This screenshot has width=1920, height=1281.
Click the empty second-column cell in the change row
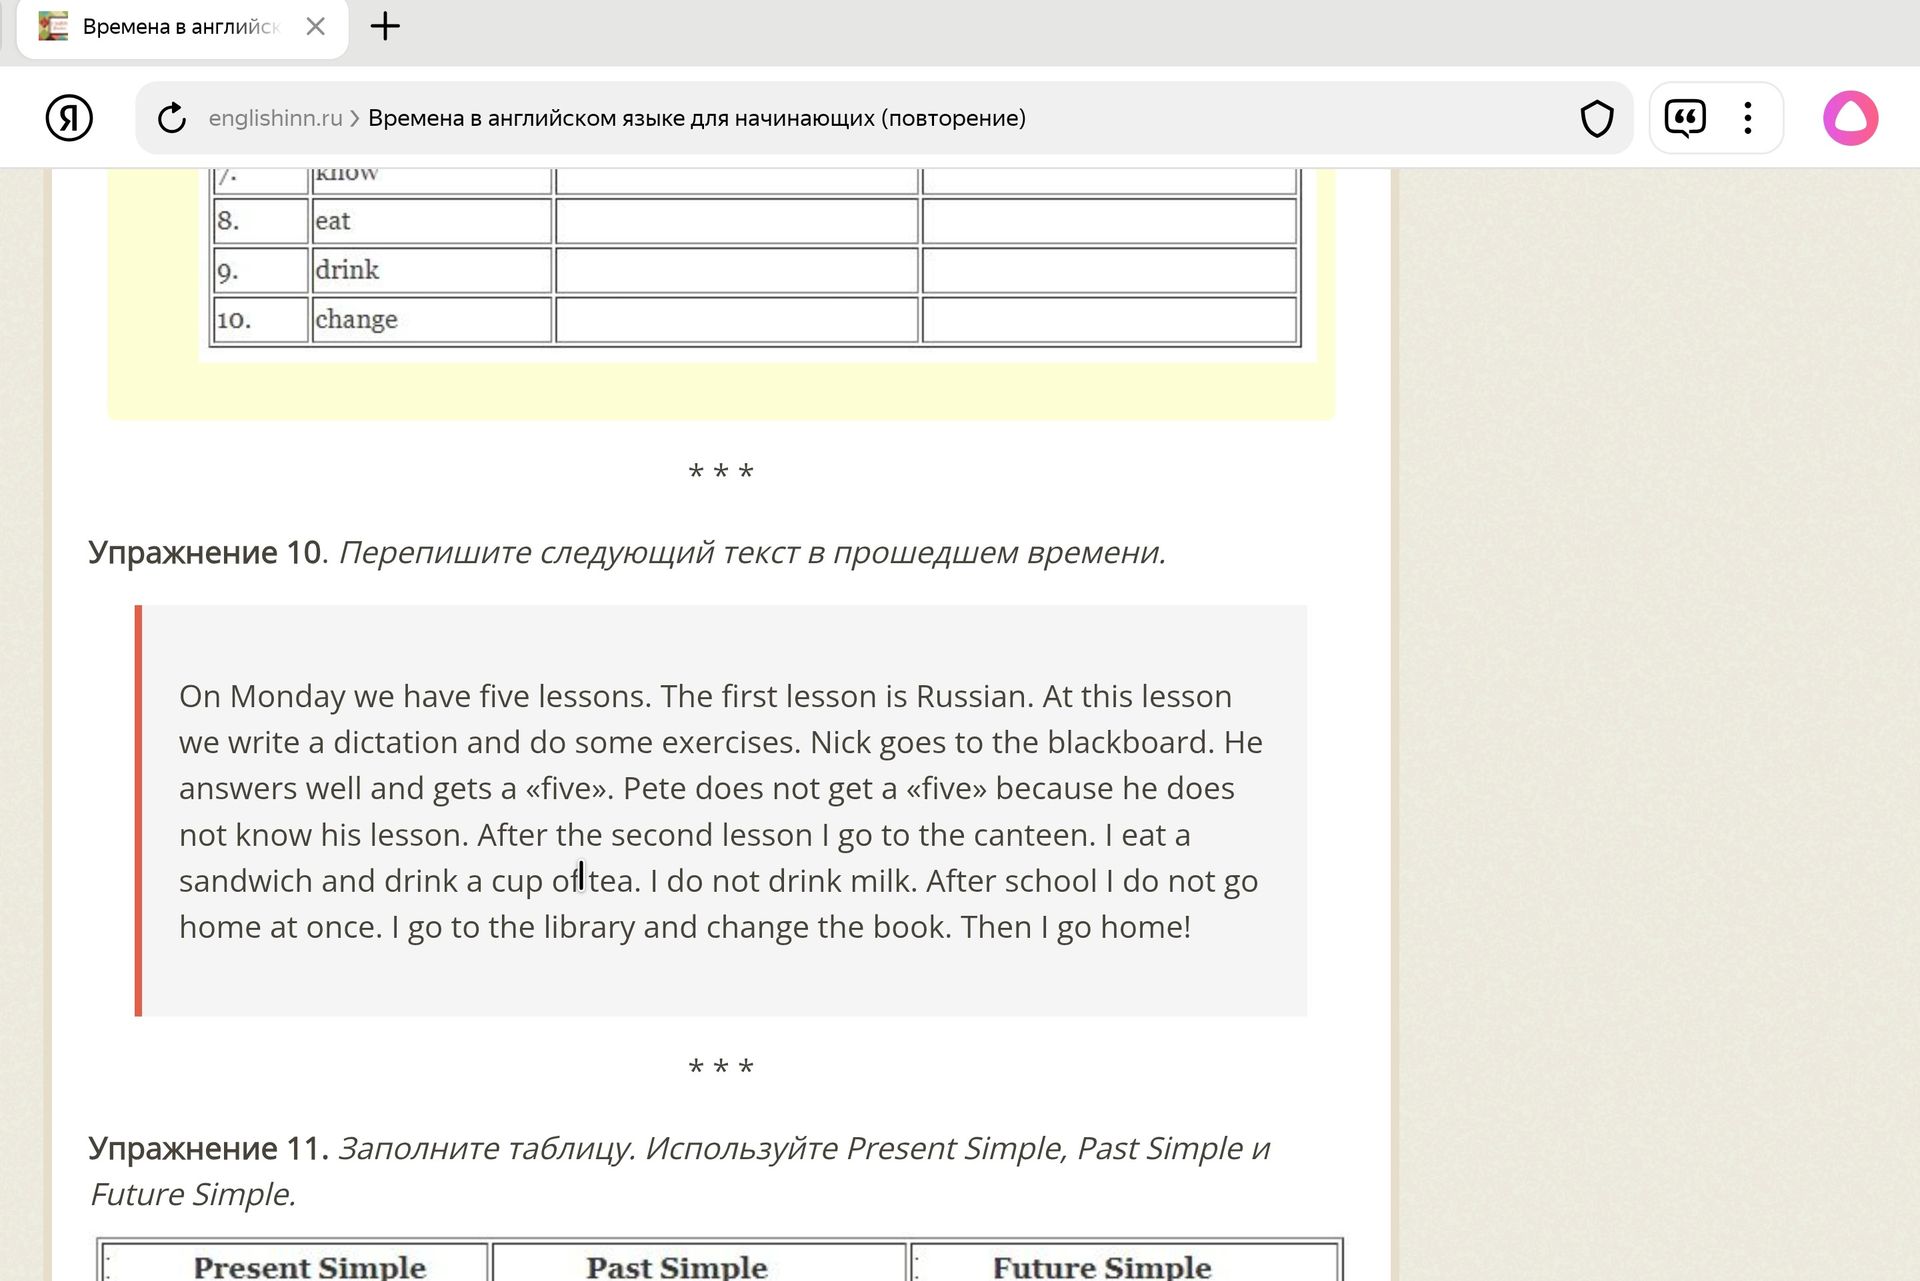tap(736, 319)
